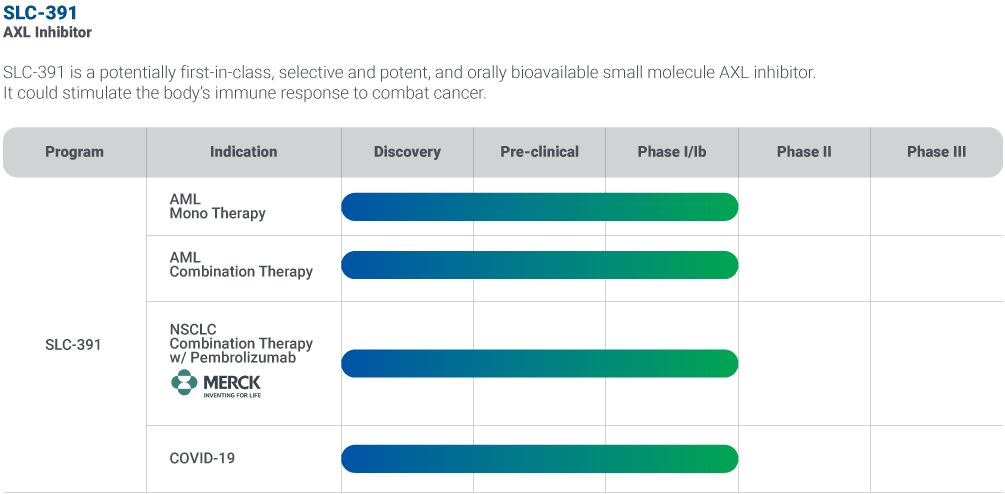Image resolution: width=1005 pixels, height=494 pixels.
Task: Click the Pre-clinical column header
Action: tap(539, 152)
